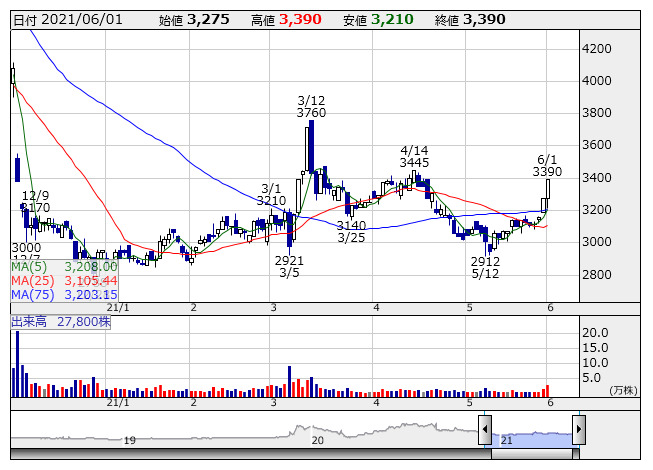This screenshot has width=653, height=470.
Task: Click the tallest December volume bar
Action: pos(17,364)
